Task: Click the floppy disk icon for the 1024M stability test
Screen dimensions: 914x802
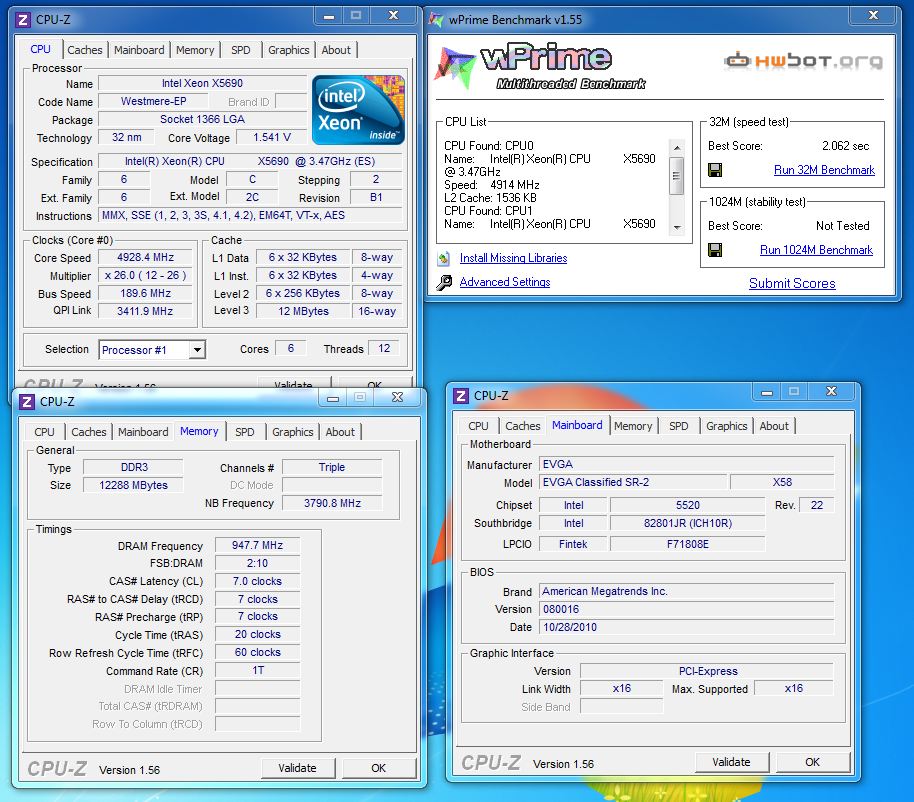Action: (715, 249)
